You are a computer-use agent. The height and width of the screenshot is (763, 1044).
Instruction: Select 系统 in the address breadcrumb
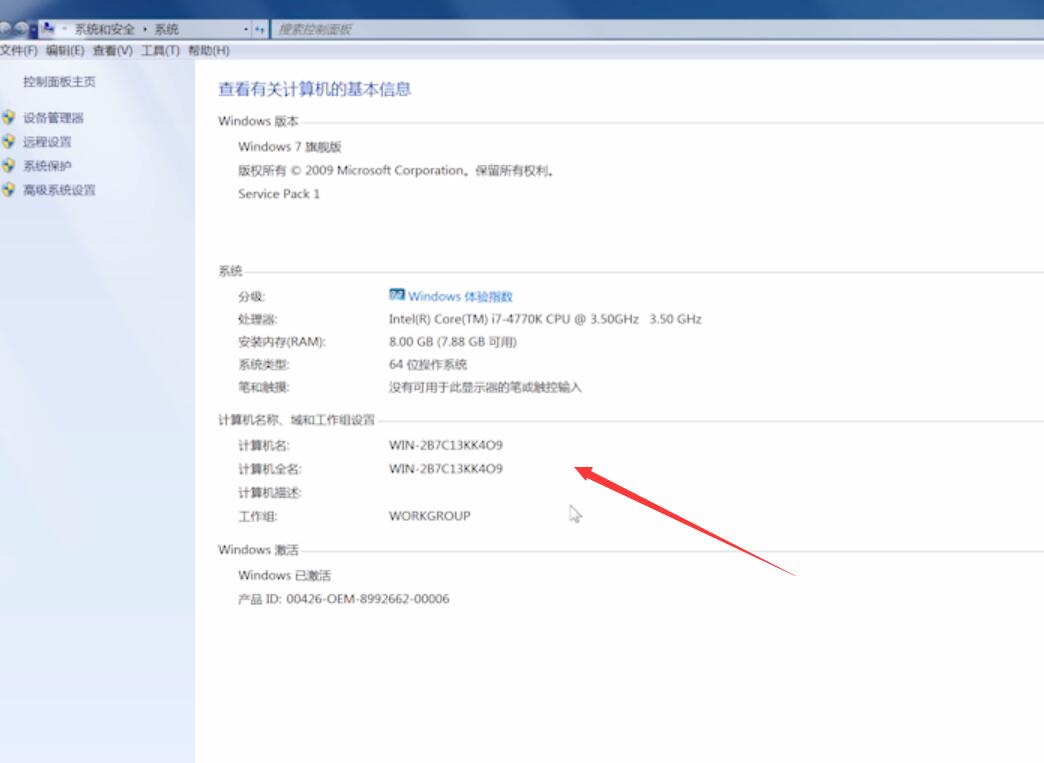[166, 29]
